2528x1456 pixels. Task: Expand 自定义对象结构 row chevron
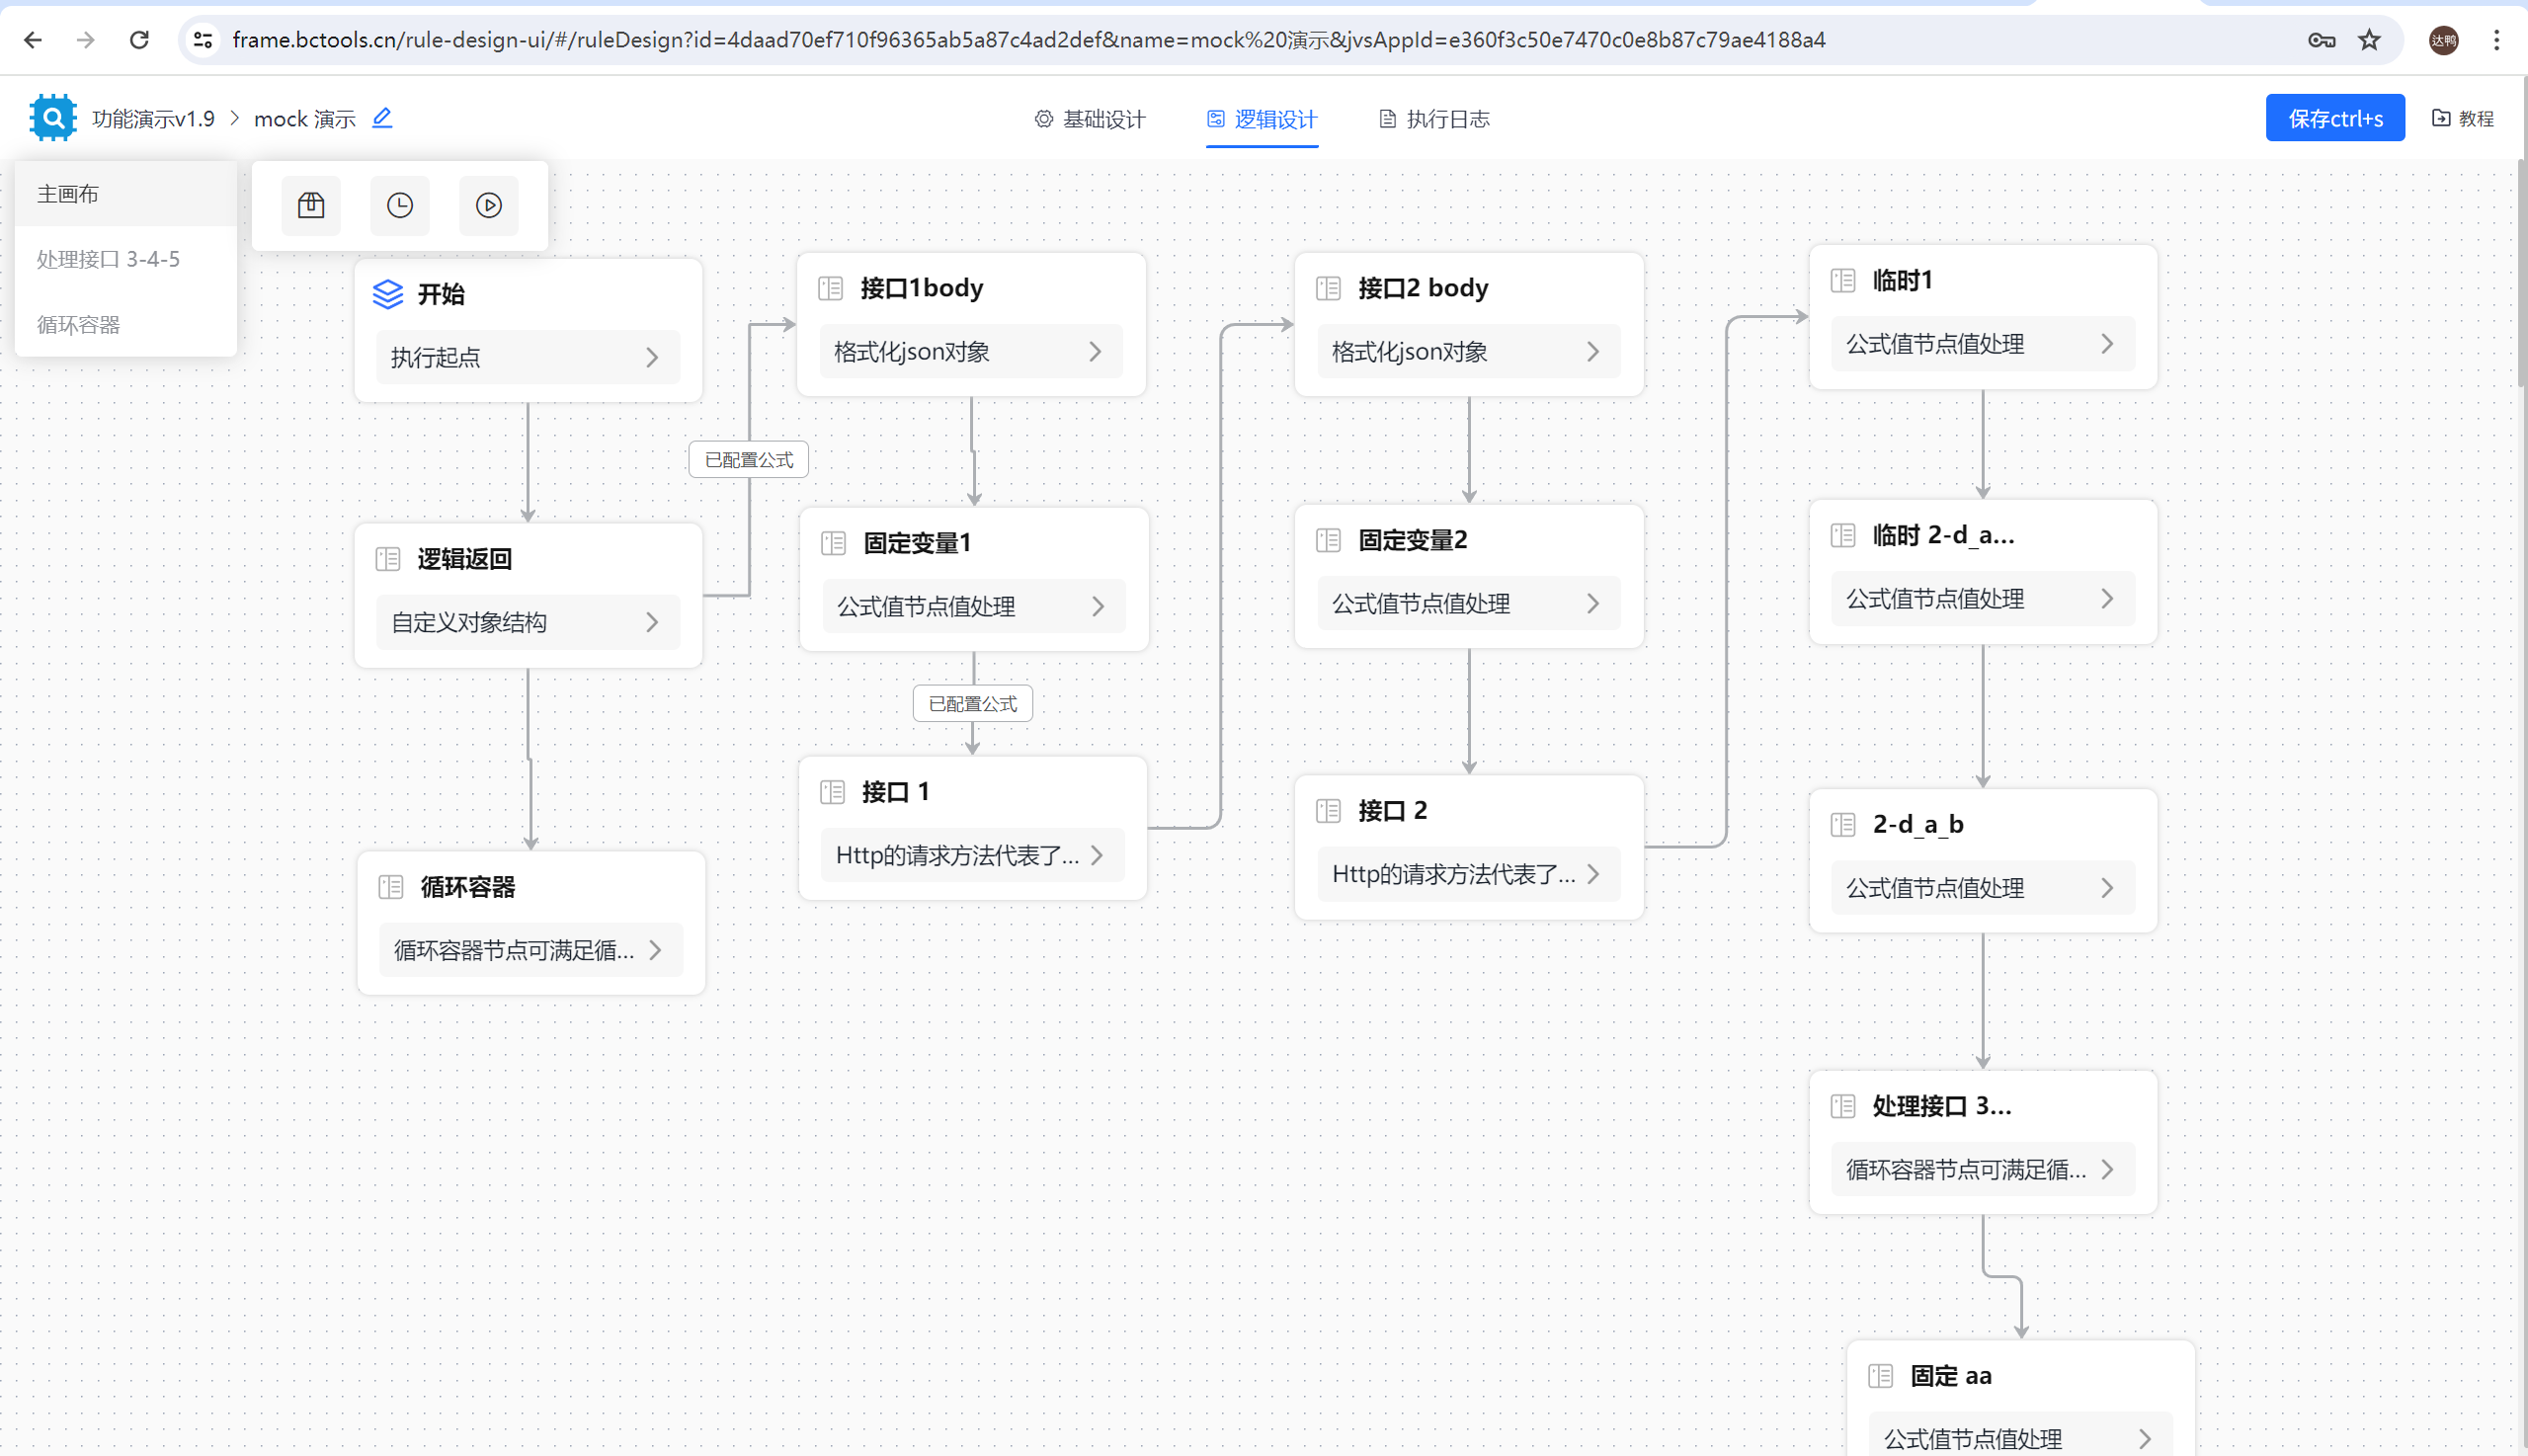pos(652,622)
